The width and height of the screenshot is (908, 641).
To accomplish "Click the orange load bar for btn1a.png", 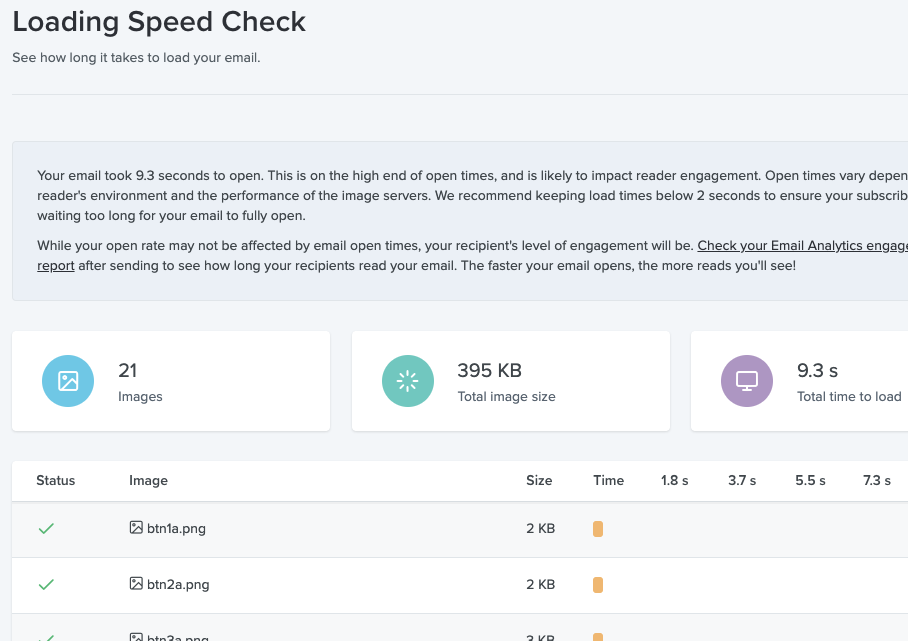I will pos(597,528).
